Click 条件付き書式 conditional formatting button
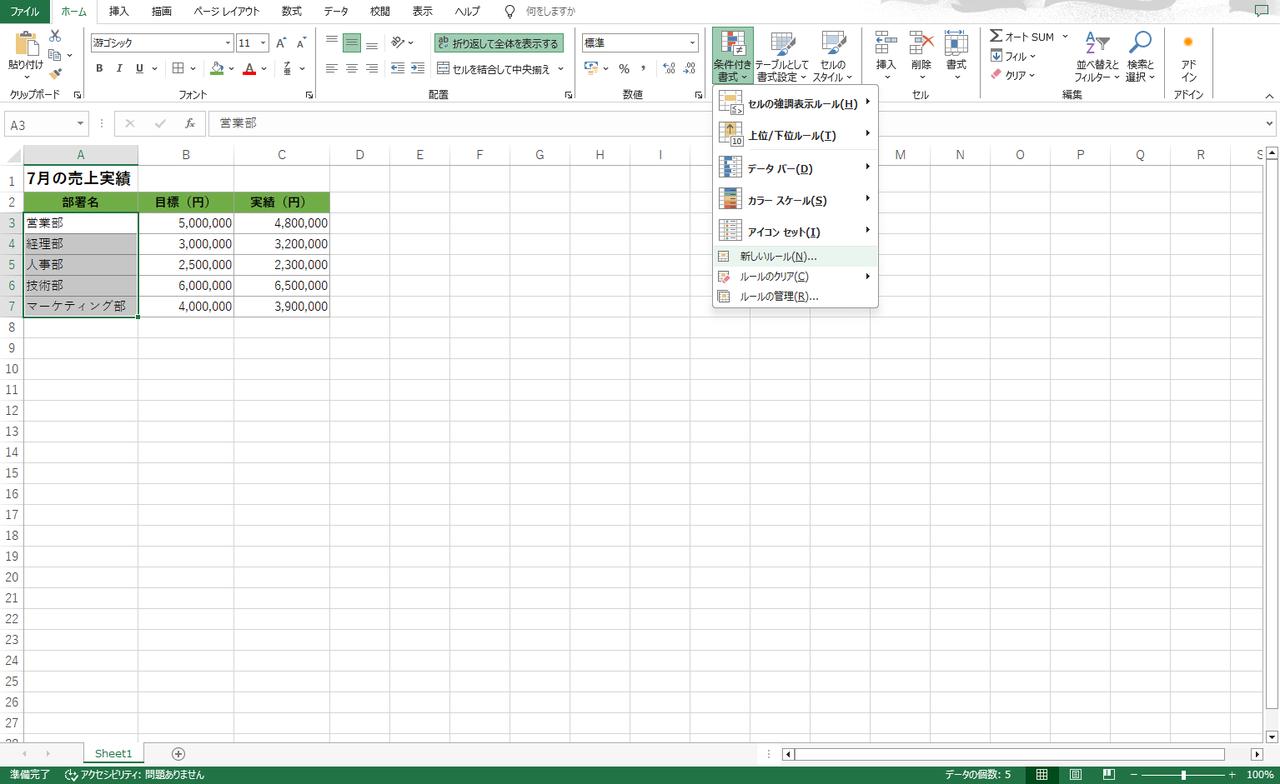The image size is (1280, 784). tap(733, 56)
